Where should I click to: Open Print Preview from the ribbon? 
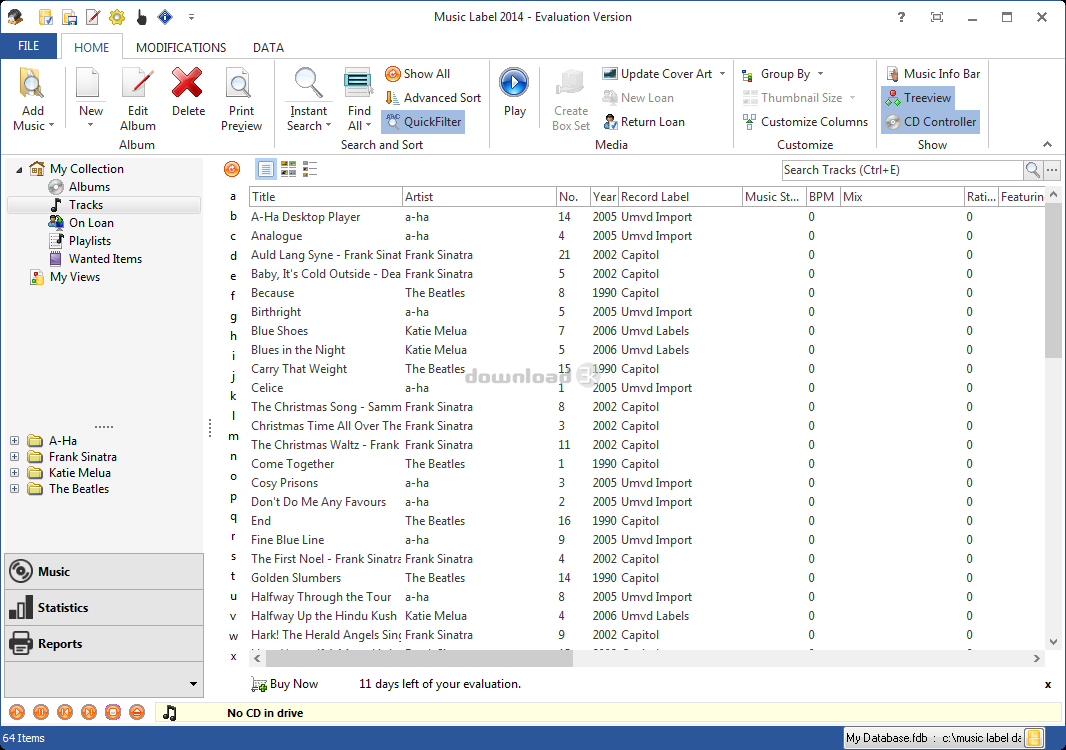[x=241, y=99]
